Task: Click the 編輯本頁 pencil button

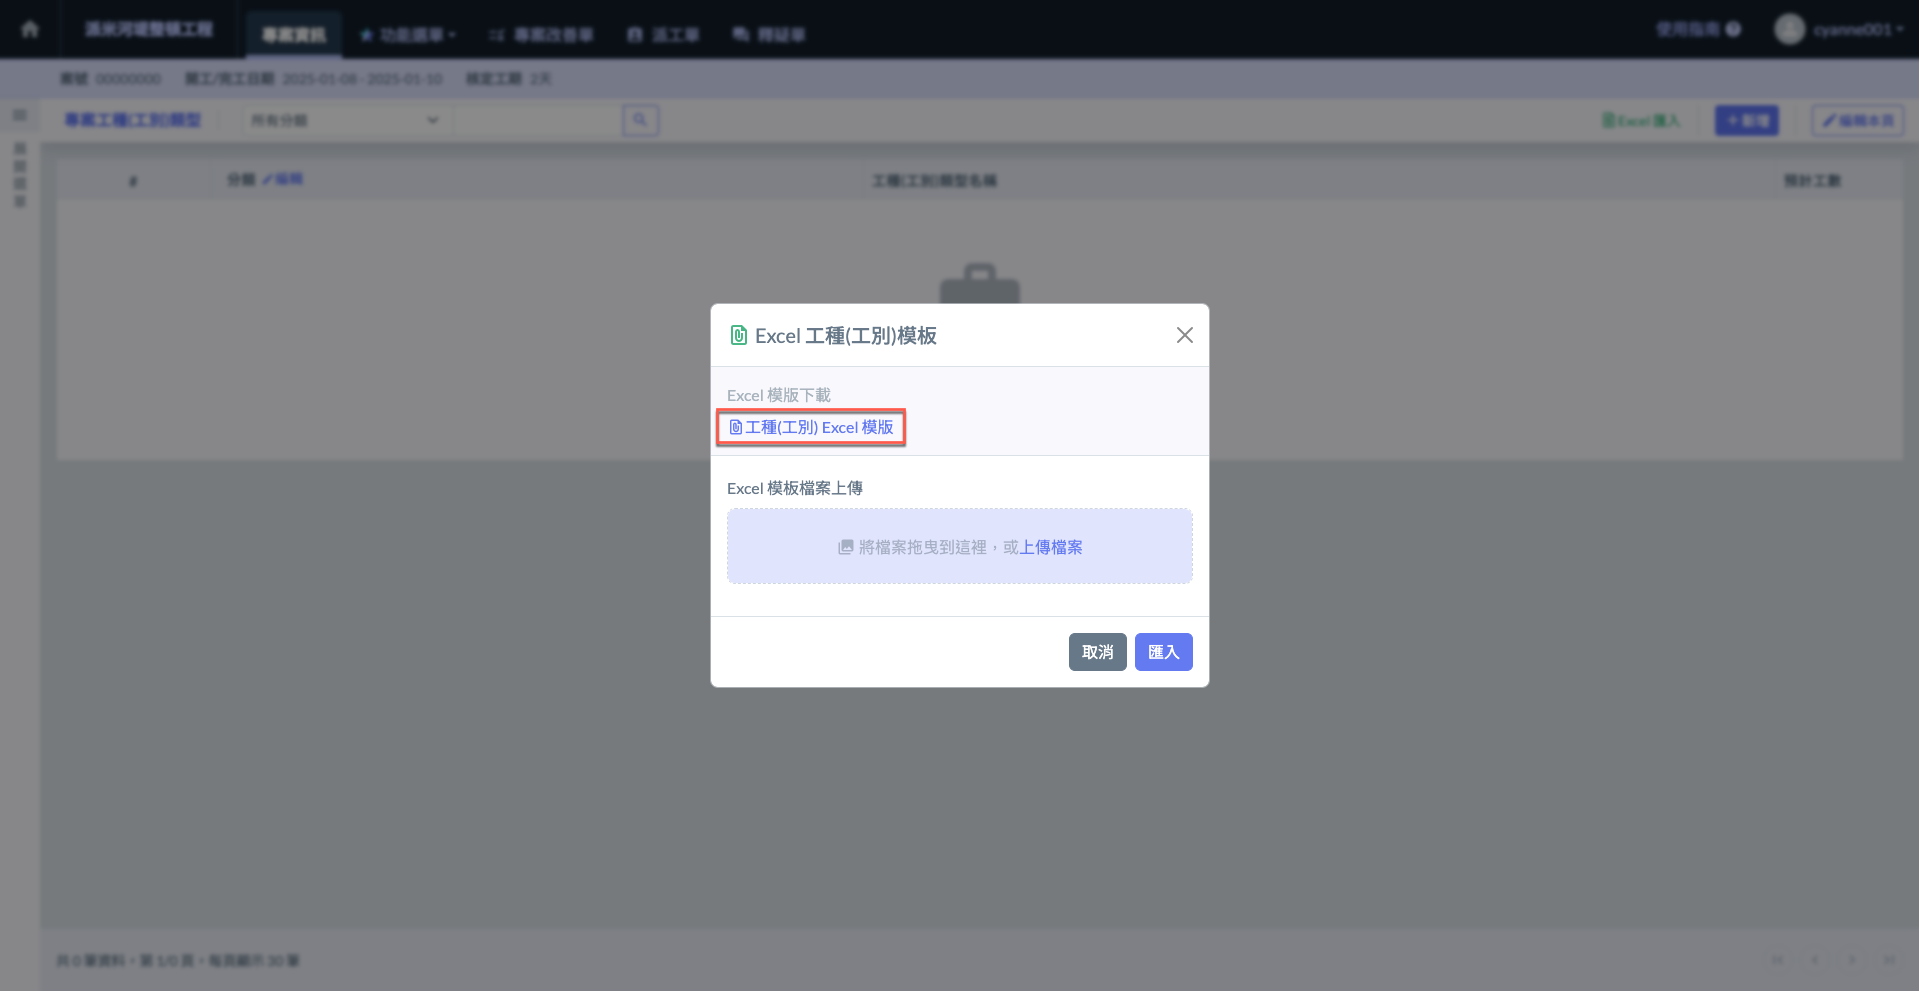Action: point(1857,120)
